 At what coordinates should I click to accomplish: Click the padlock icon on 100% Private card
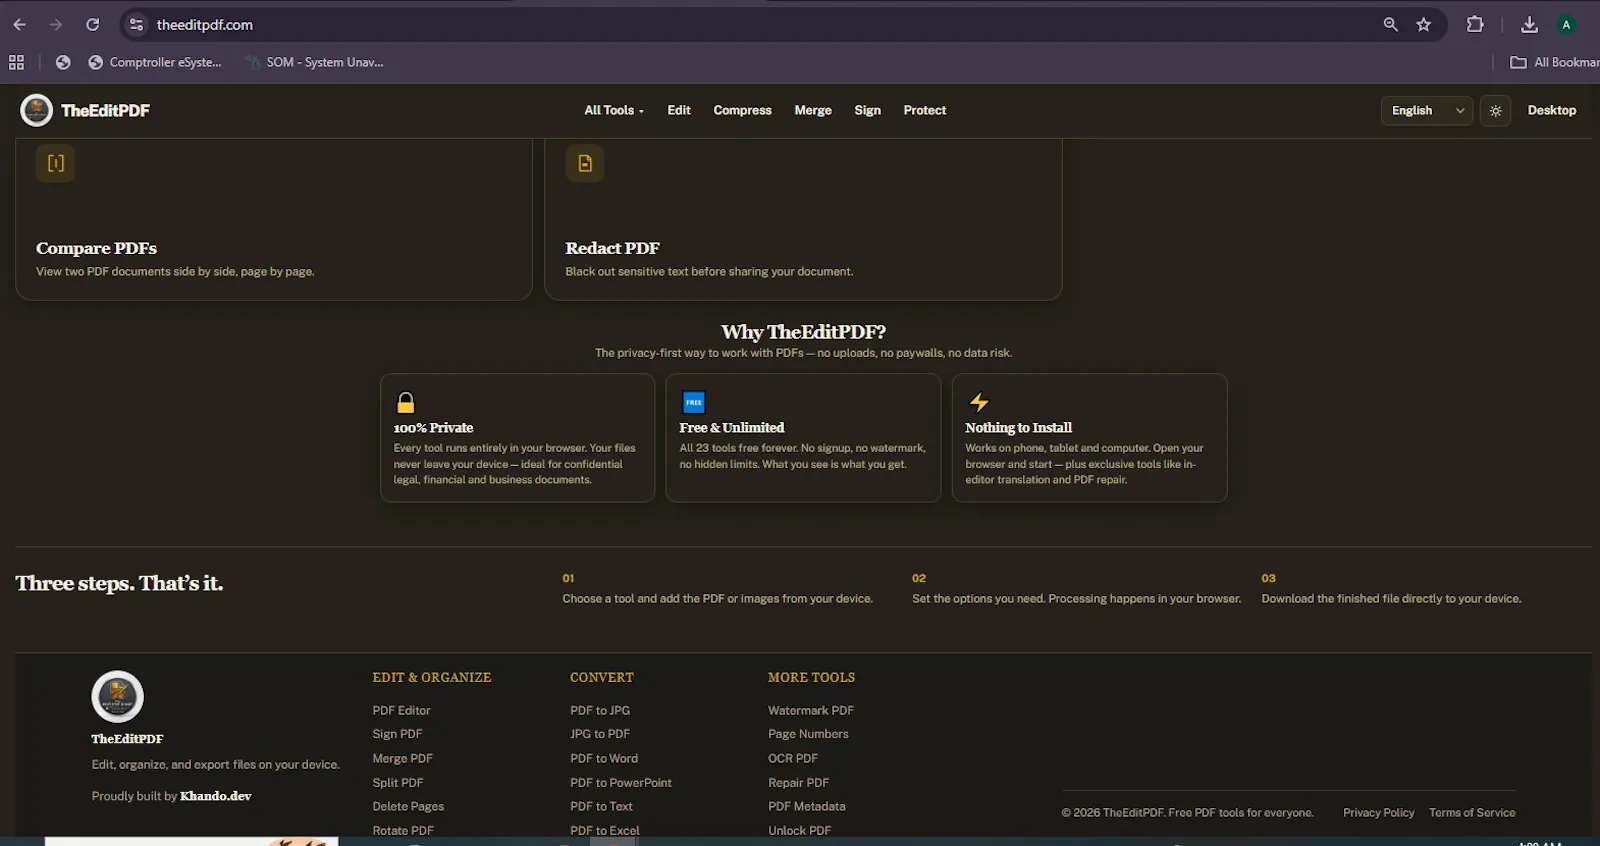[x=405, y=402]
